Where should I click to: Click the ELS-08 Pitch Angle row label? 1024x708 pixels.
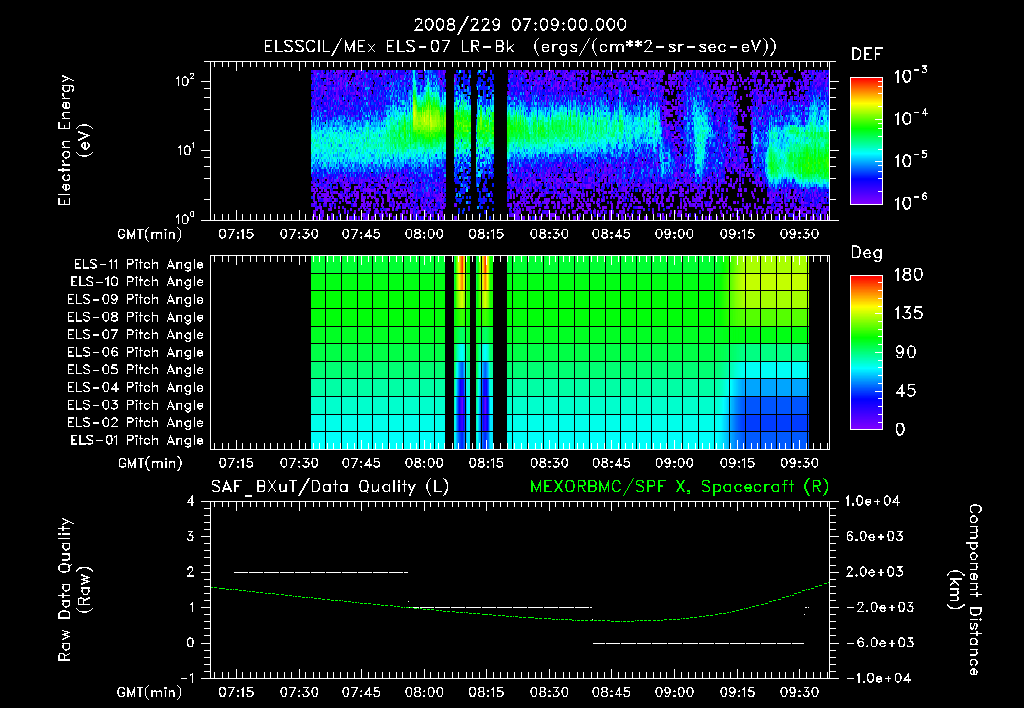136,317
